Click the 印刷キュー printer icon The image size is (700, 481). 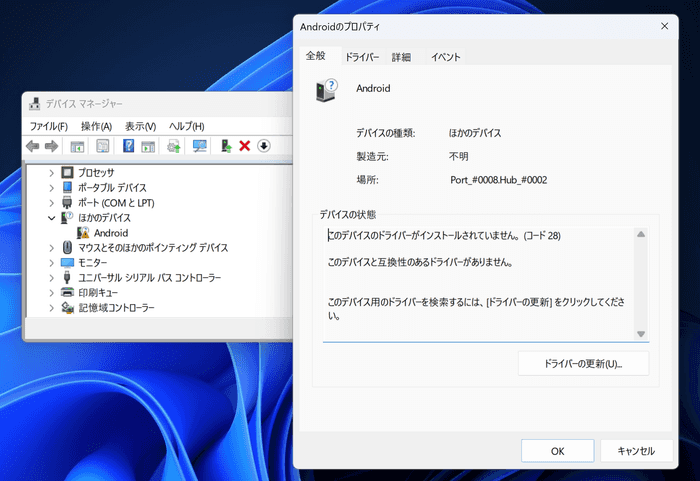pos(67,293)
